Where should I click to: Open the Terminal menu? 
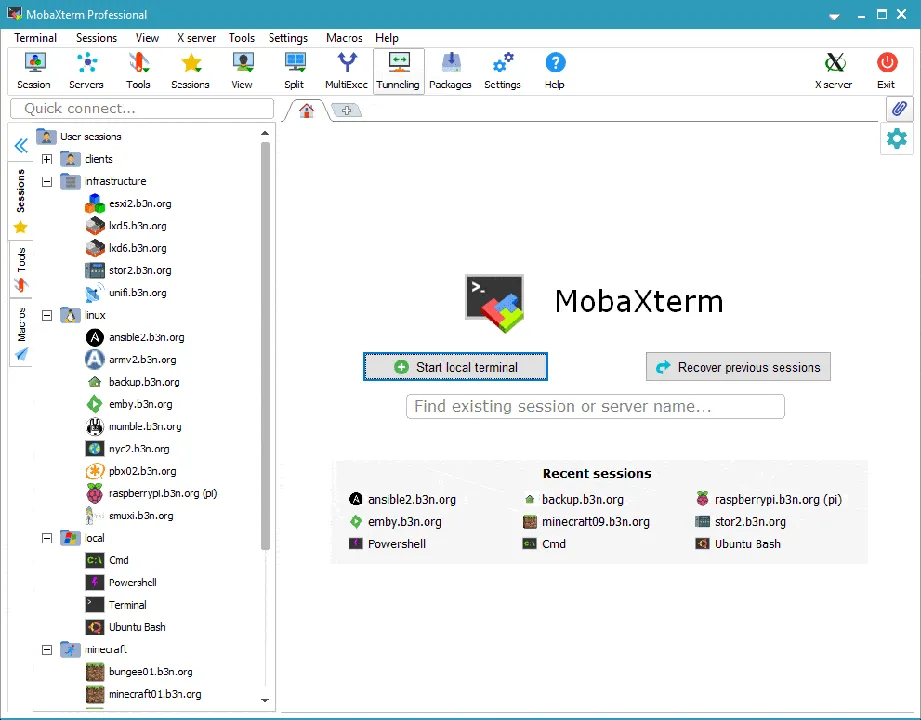pos(35,38)
